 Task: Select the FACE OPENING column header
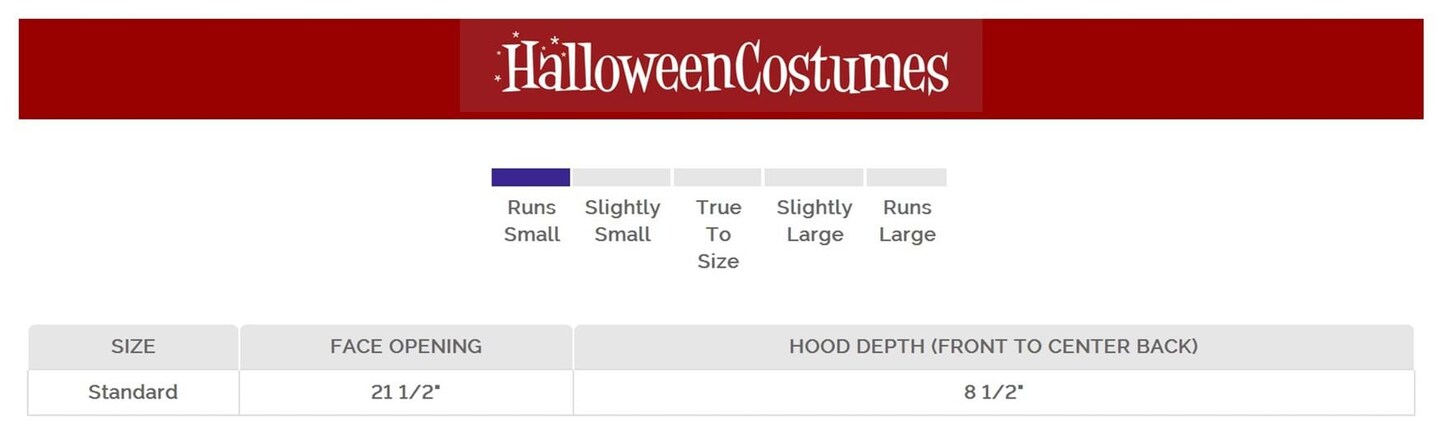click(406, 347)
